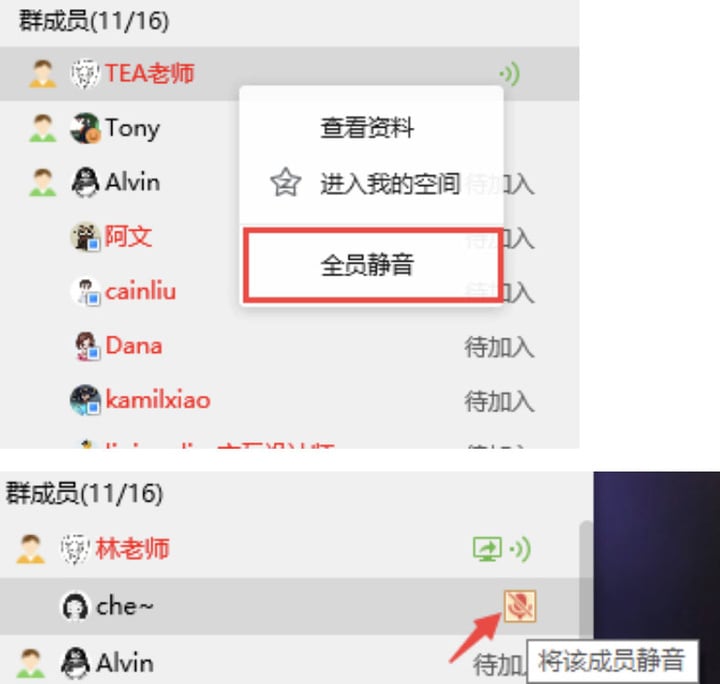Choose 查看资料 from the context menu

click(367, 127)
